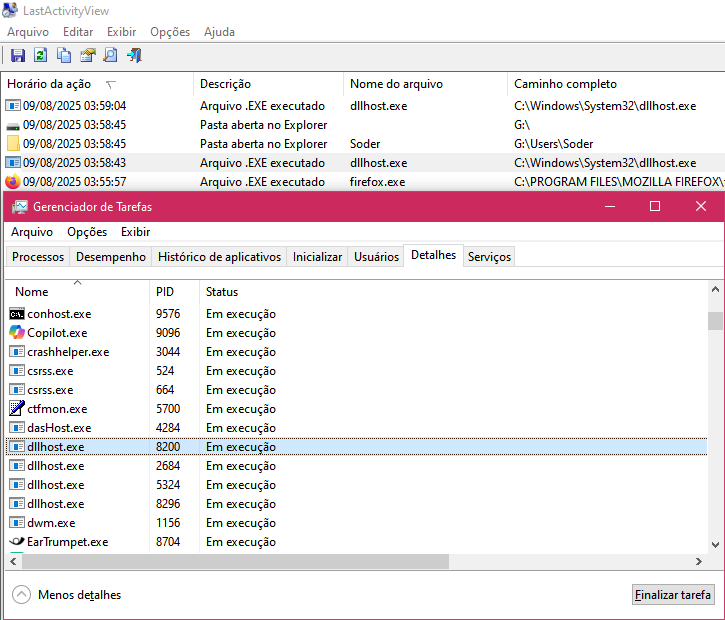The height and width of the screenshot is (620, 725).
Task: Open Exibir menu in LastActivityView
Action: (x=122, y=32)
